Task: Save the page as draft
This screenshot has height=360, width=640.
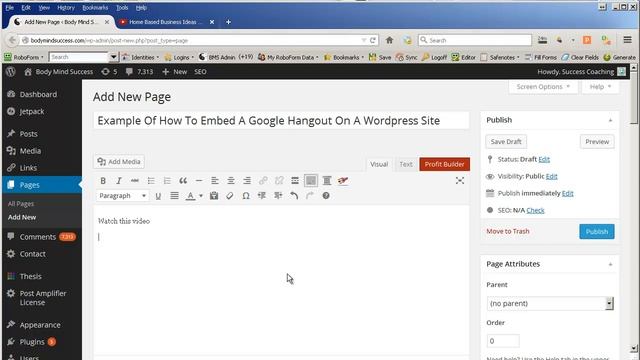Action: click(x=506, y=142)
